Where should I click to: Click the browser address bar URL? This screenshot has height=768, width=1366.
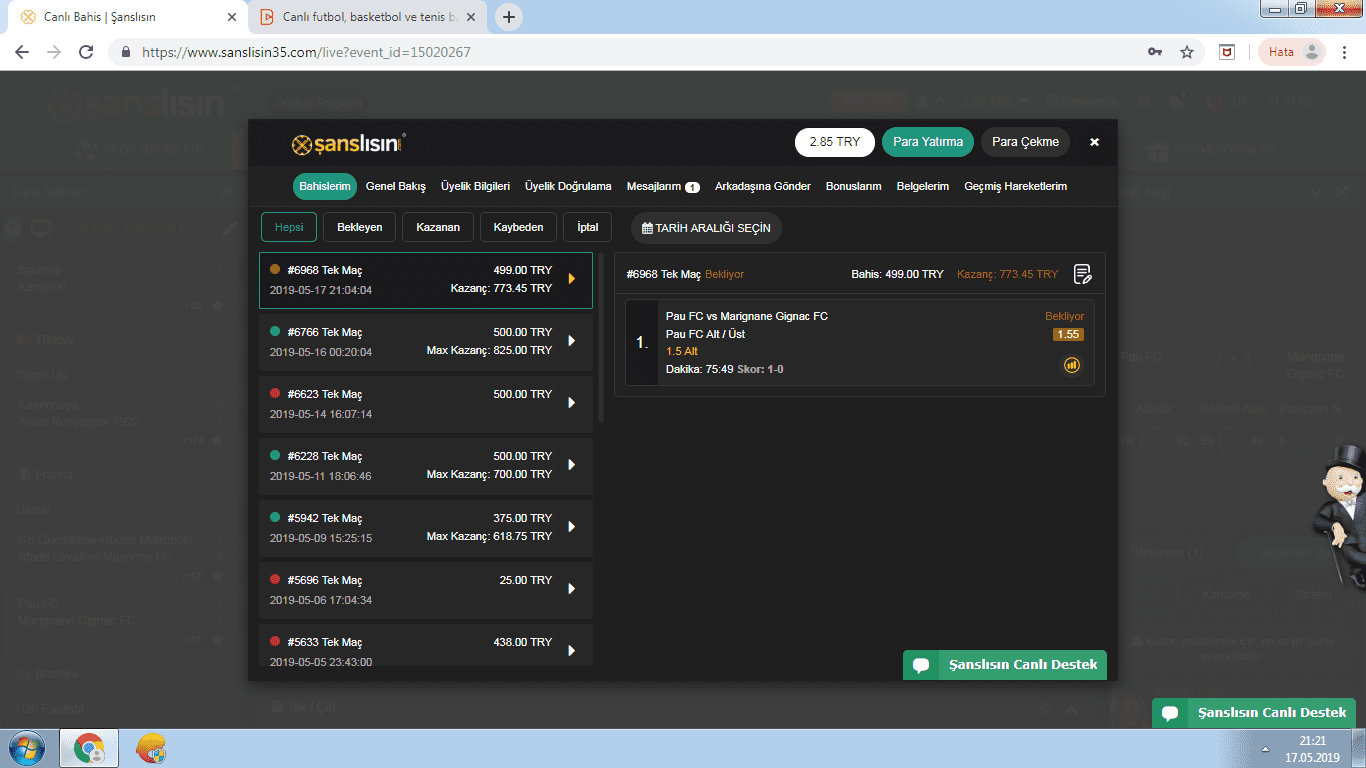[306, 52]
